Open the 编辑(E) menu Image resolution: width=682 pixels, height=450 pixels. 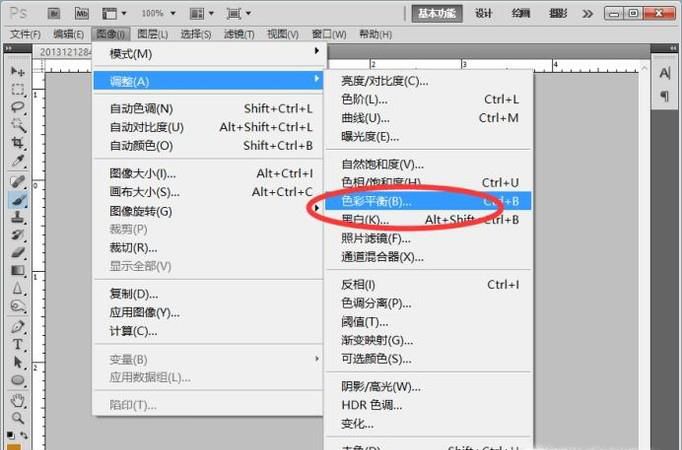(68, 34)
